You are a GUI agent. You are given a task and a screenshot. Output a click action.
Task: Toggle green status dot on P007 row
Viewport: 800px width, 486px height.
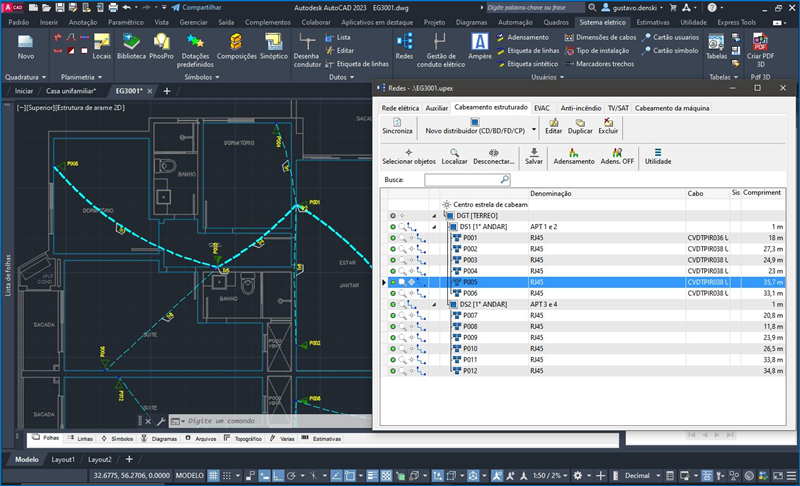click(392, 316)
